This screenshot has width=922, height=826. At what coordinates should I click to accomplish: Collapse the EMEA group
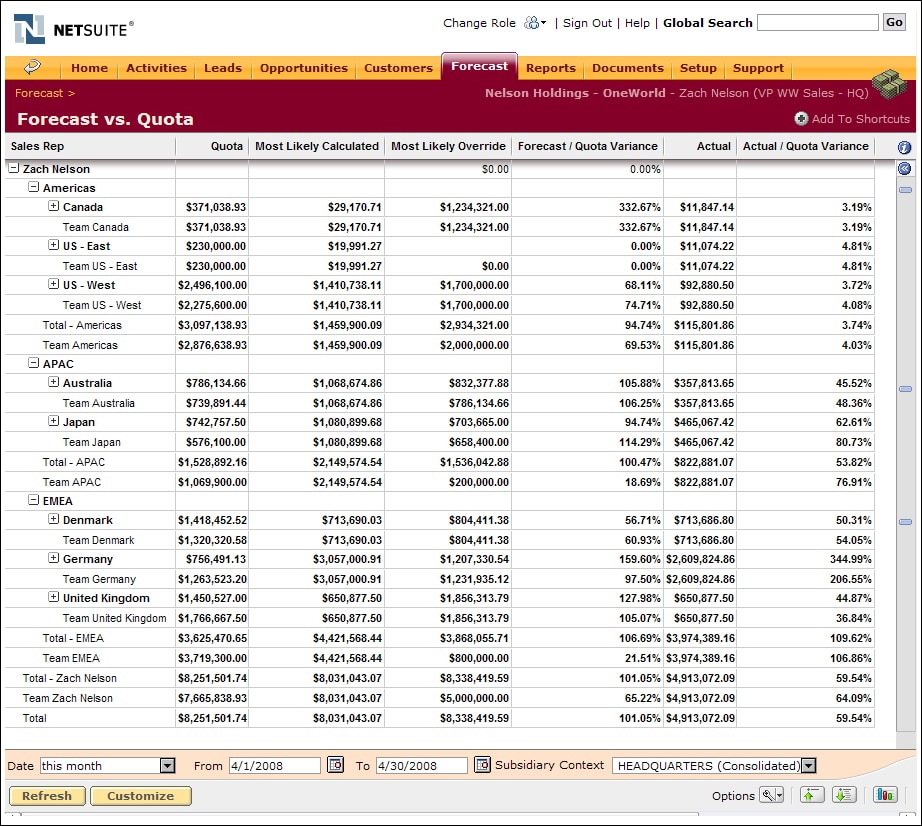click(34, 500)
